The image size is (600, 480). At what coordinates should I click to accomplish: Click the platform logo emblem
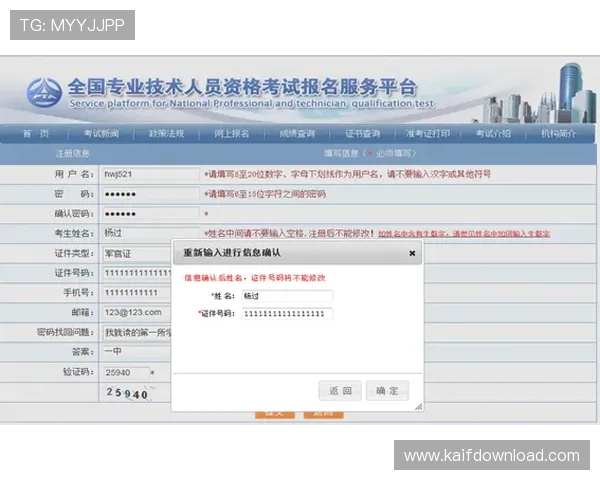tap(44, 93)
